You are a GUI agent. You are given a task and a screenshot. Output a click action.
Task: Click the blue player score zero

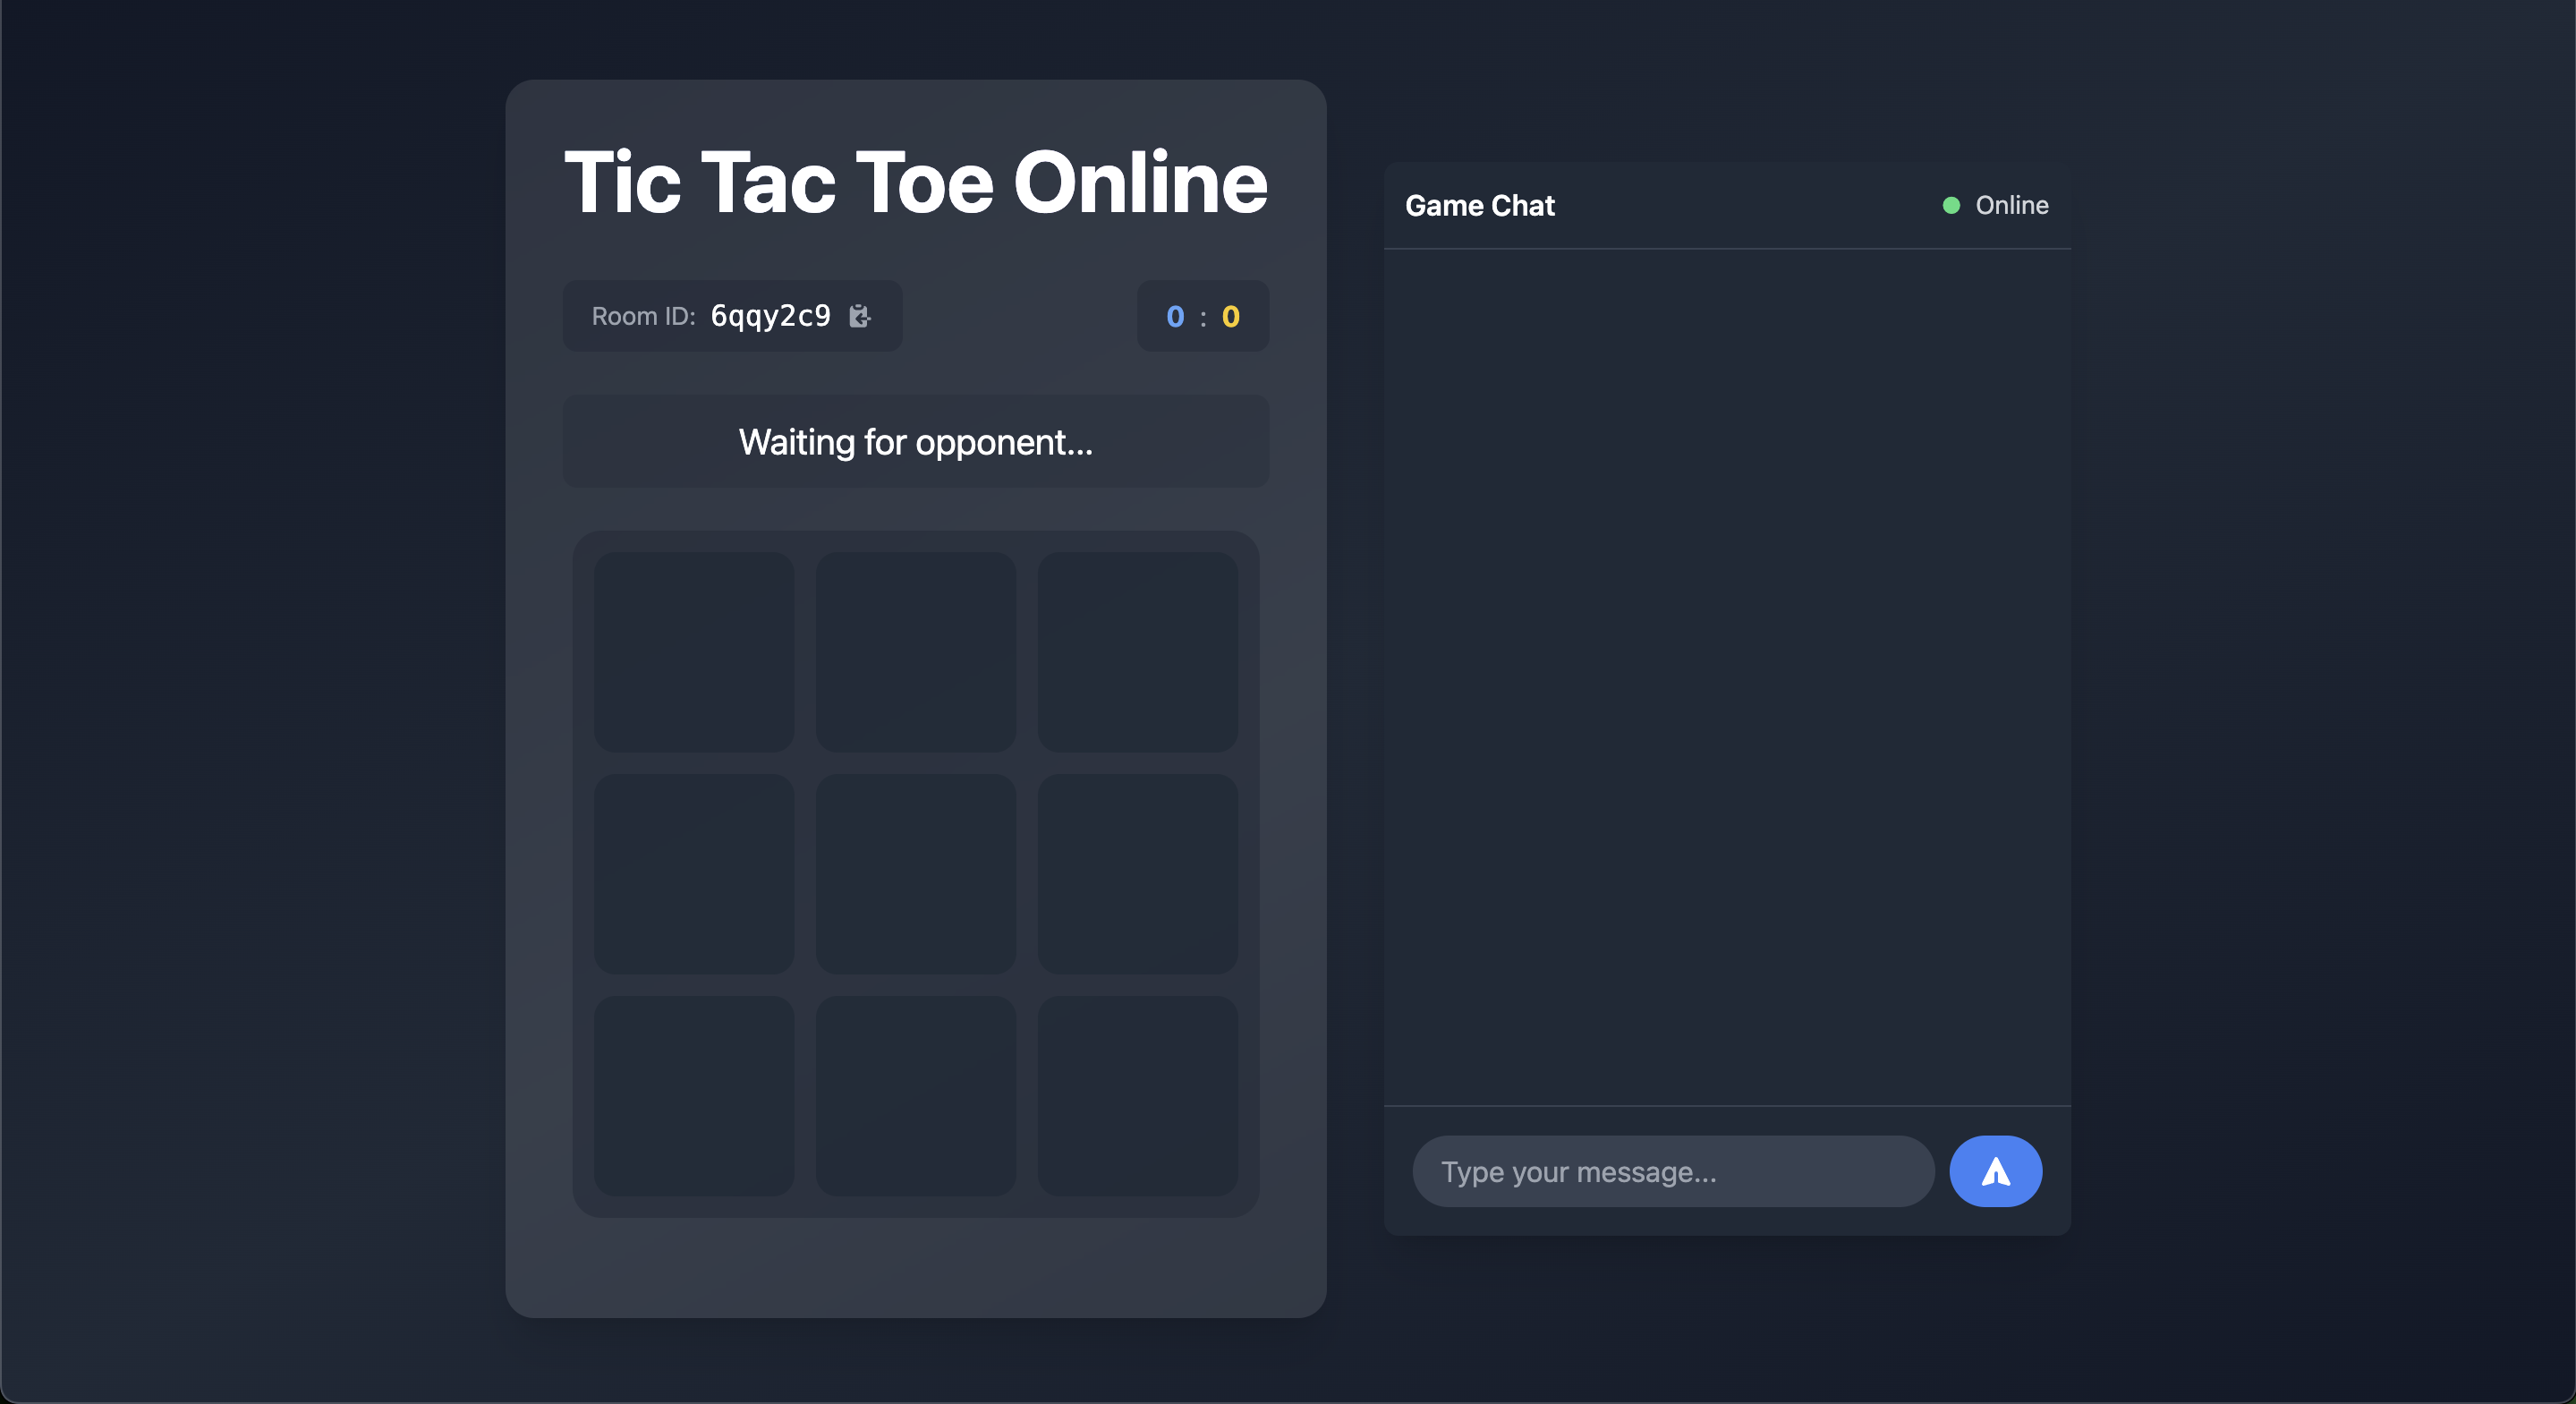coord(1175,316)
